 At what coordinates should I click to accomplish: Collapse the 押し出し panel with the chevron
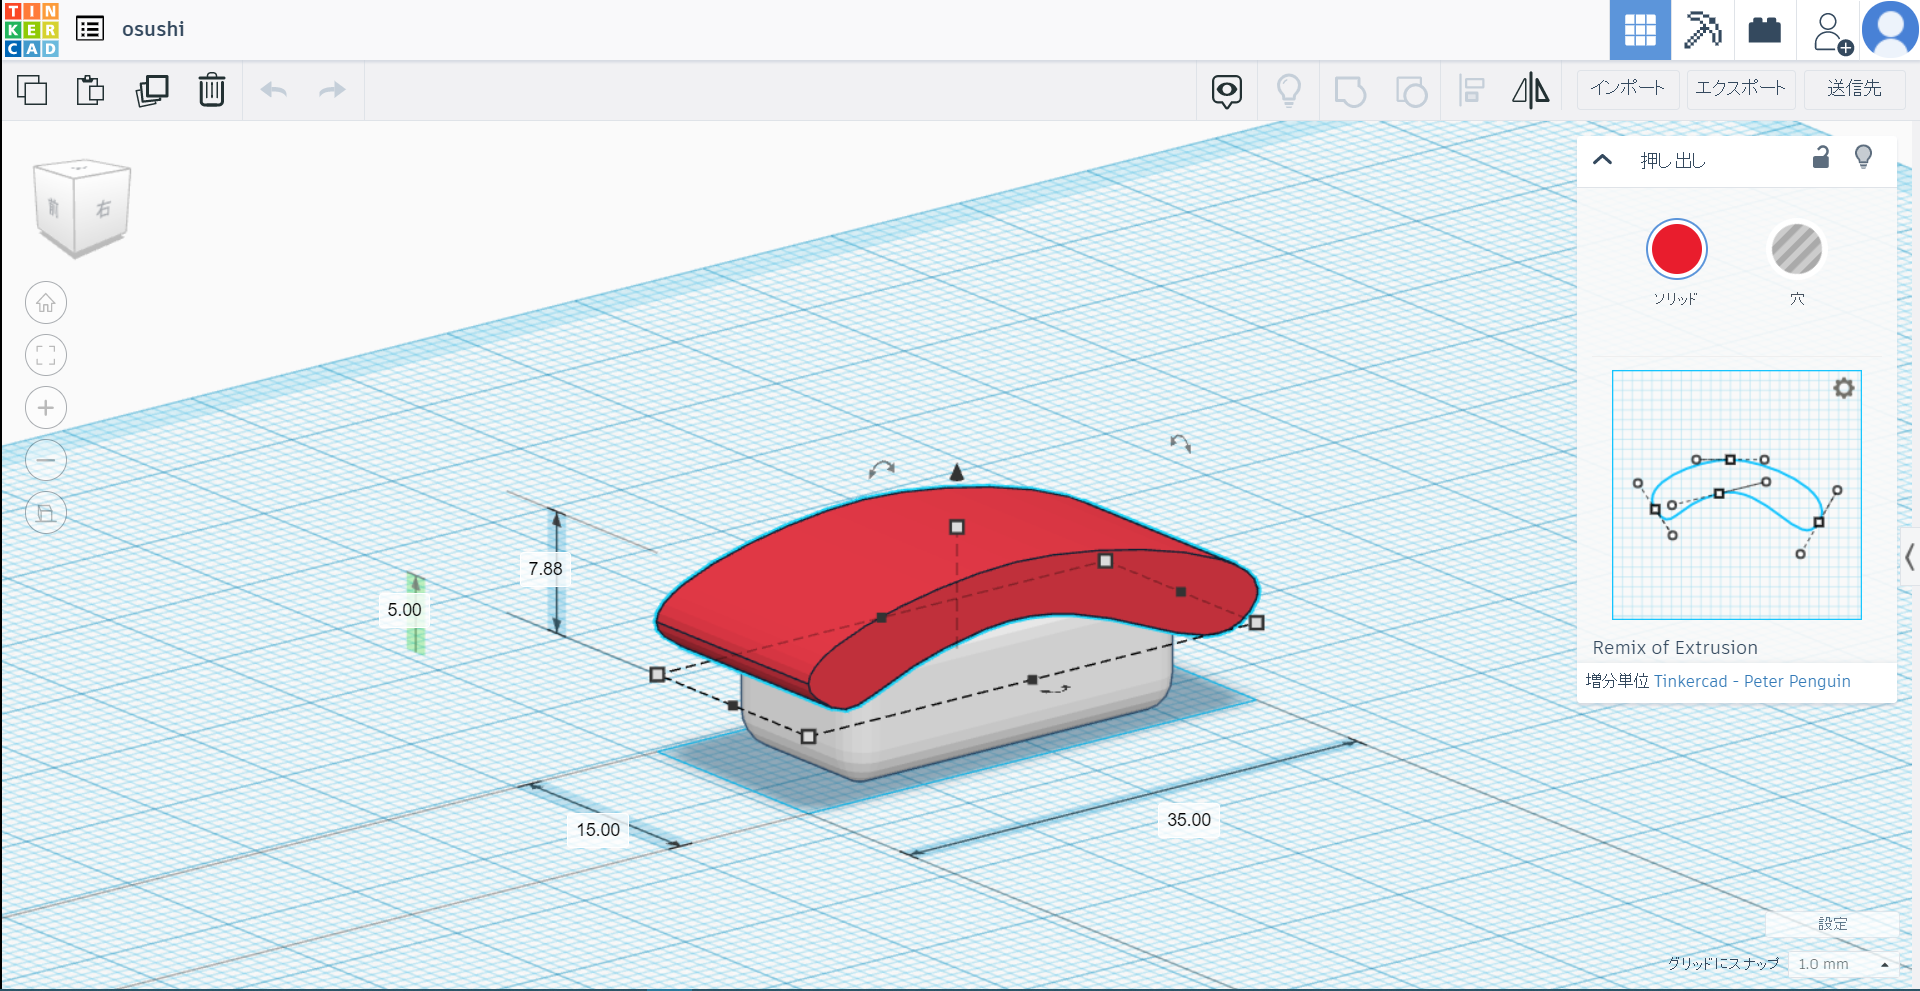[1604, 160]
